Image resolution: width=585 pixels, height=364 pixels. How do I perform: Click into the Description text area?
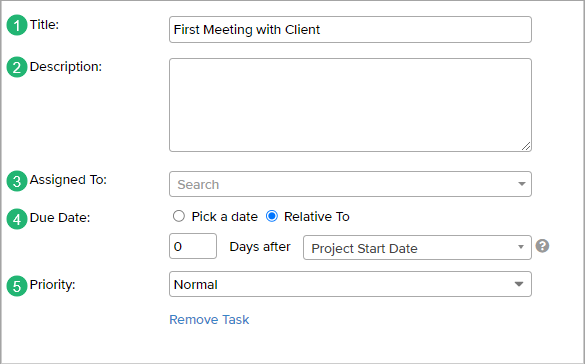coord(350,105)
